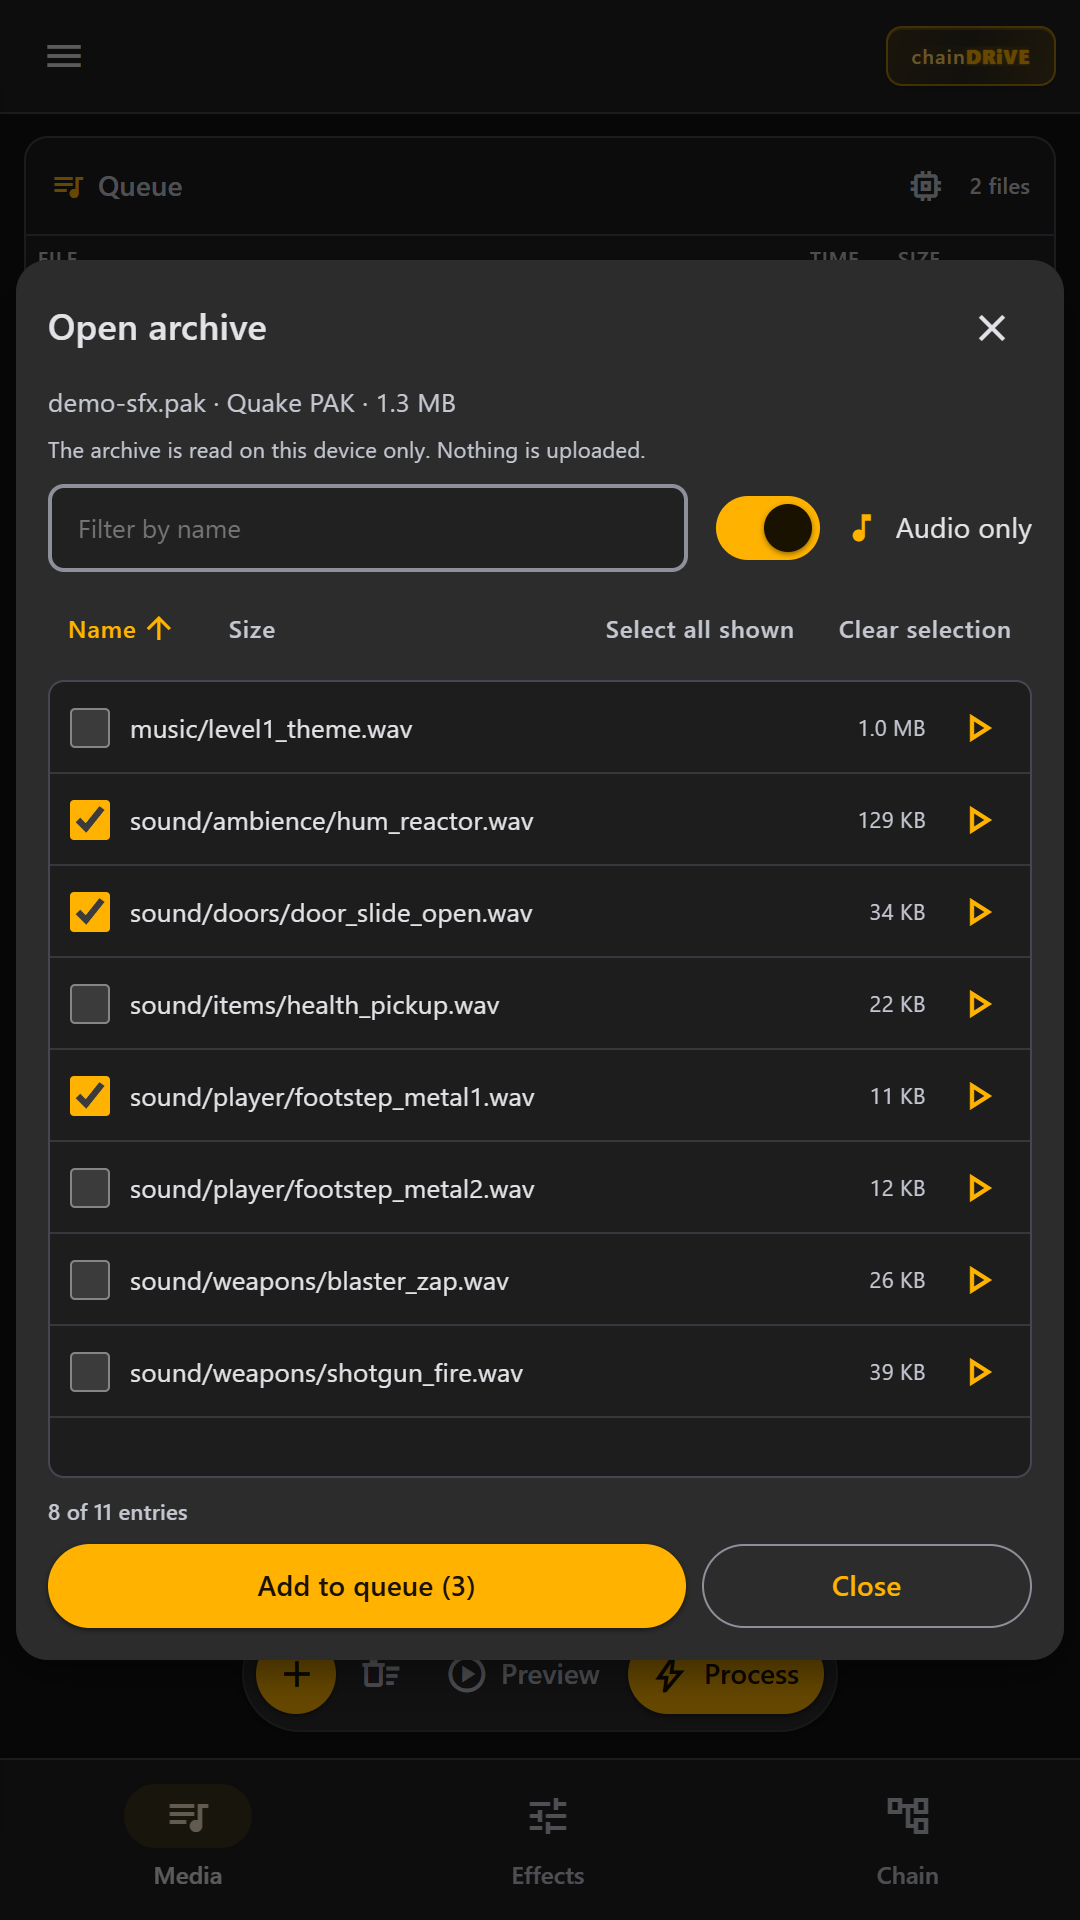The height and width of the screenshot is (1920, 1080).
Task: Sort the list by Name
Action: click(x=120, y=629)
